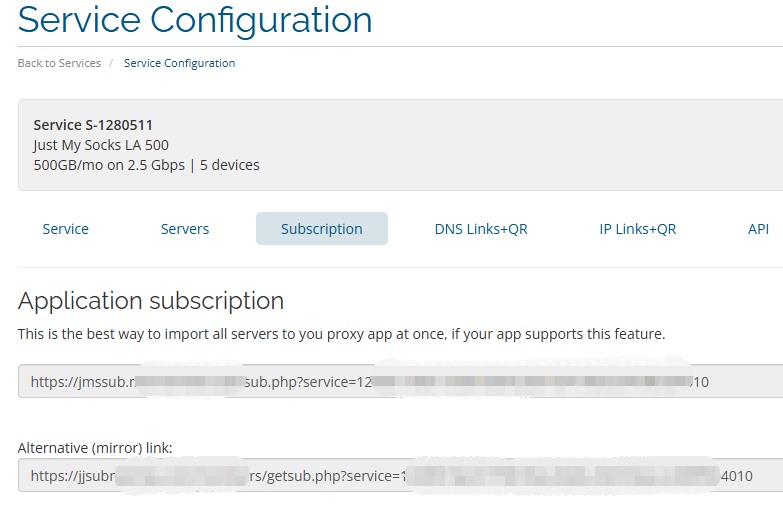
Task: Go back to Services via breadcrumb link
Action: [59, 63]
